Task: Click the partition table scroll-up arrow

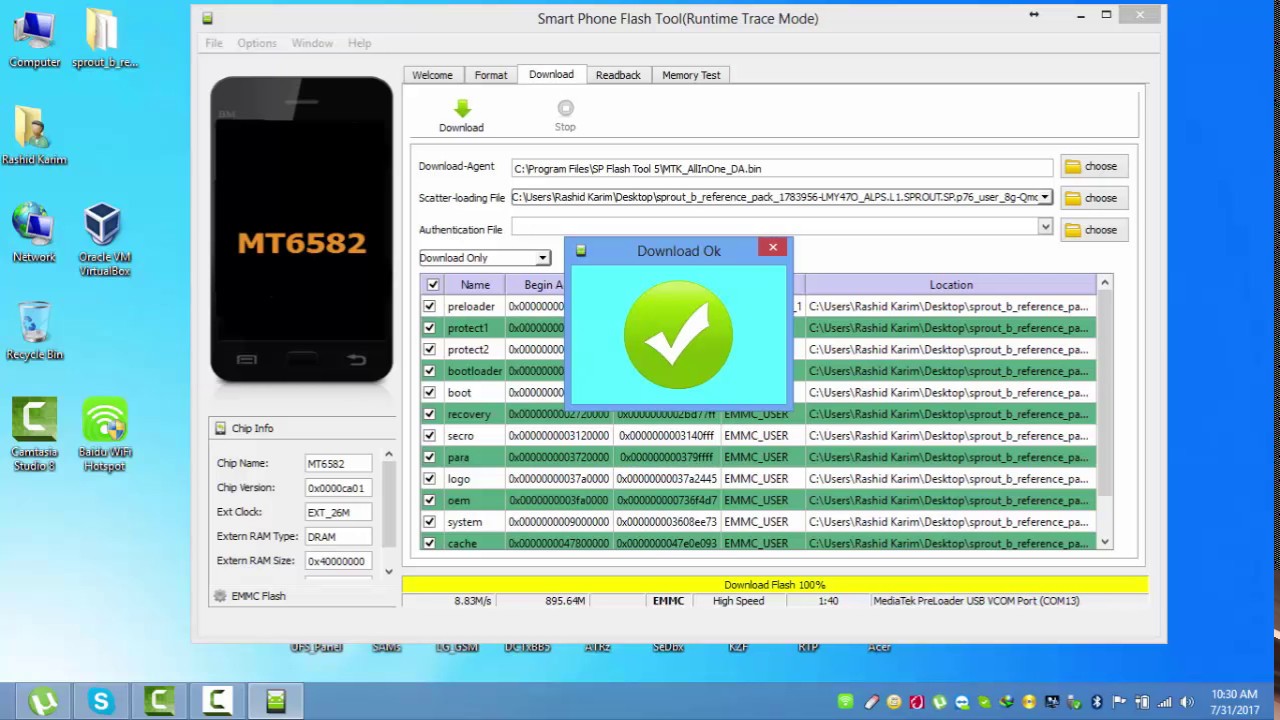Action: click(1105, 284)
